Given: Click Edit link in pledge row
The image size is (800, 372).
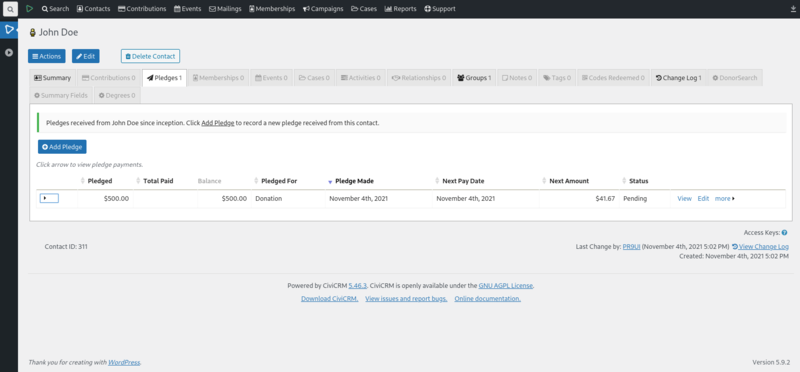Looking at the screenshot, I should tap(703, 199).
